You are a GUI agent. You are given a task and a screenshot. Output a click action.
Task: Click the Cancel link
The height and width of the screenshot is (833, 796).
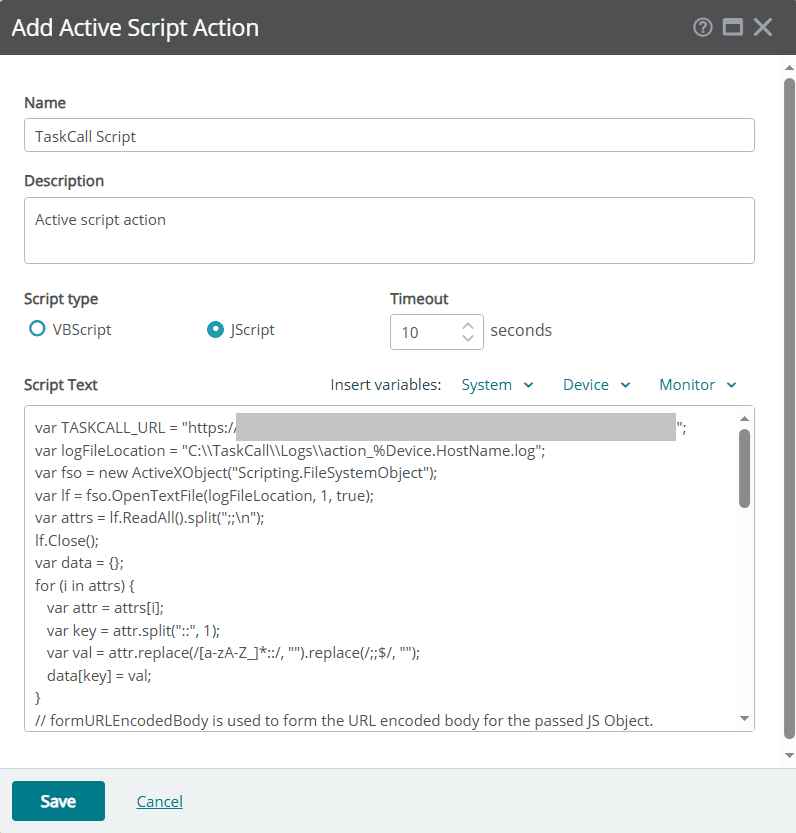(x=159, y=801)
